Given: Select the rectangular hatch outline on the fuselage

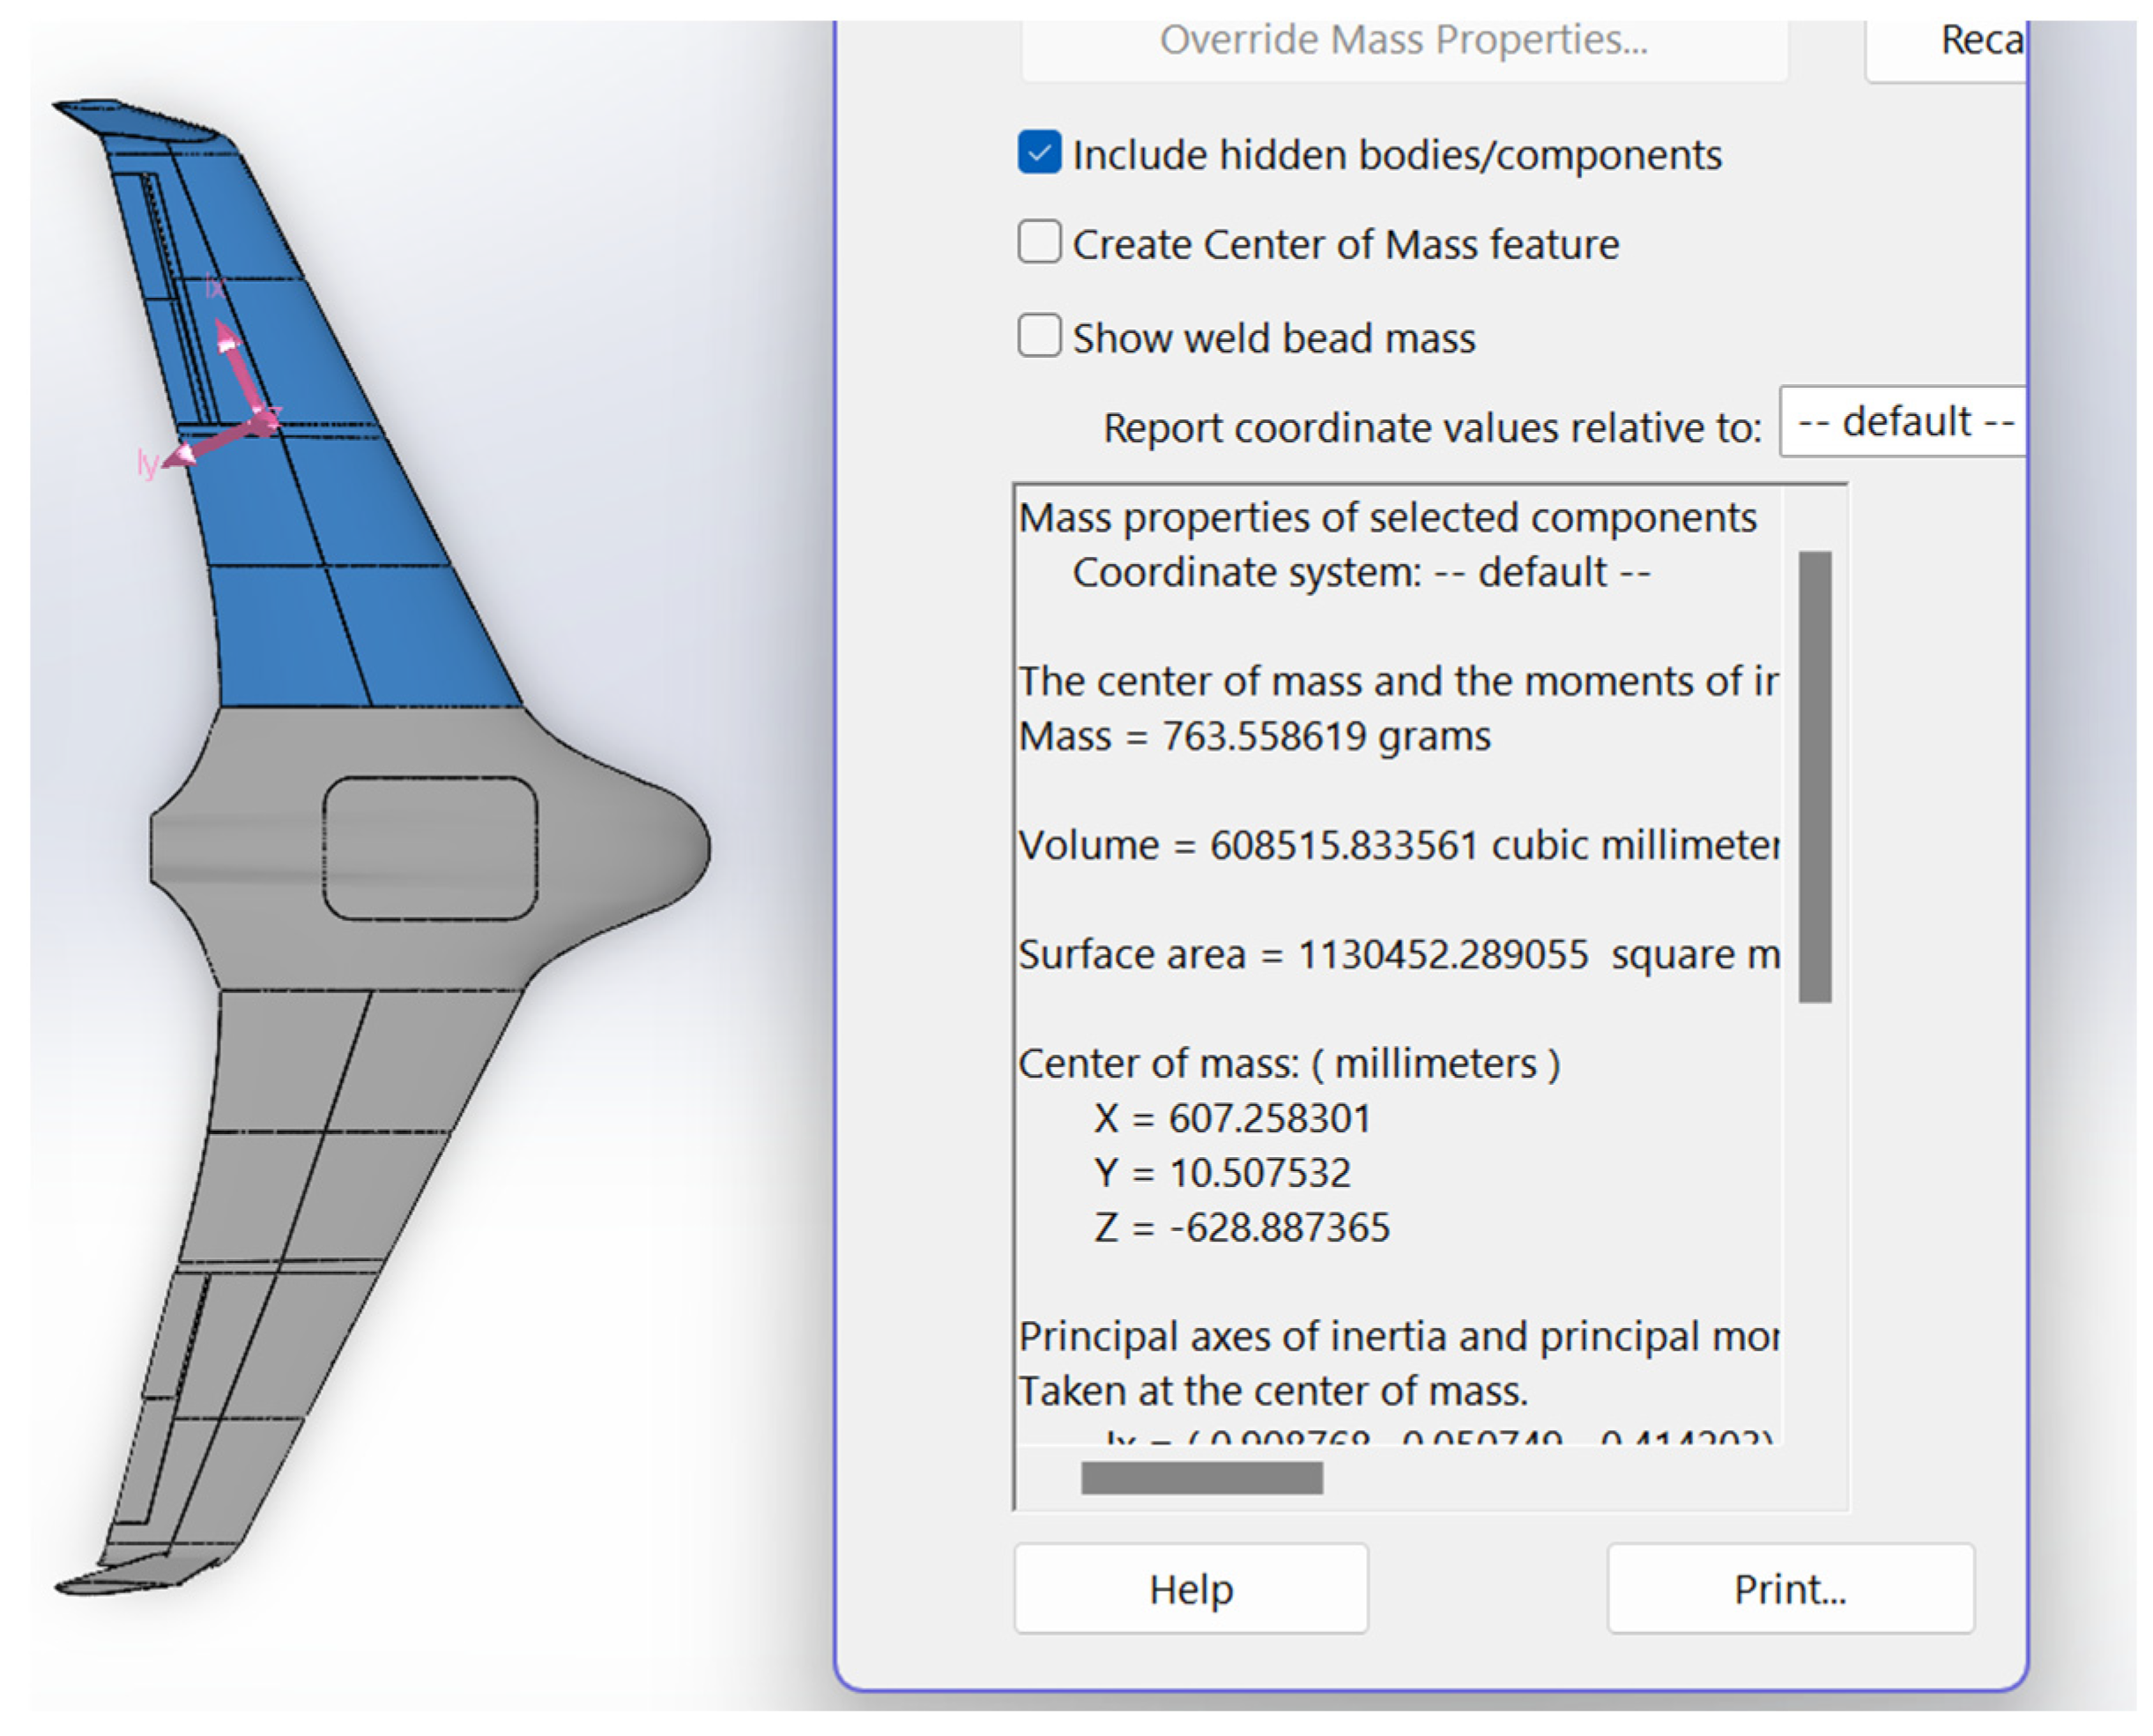Looking at the screenshot, I should pos(430,848).
